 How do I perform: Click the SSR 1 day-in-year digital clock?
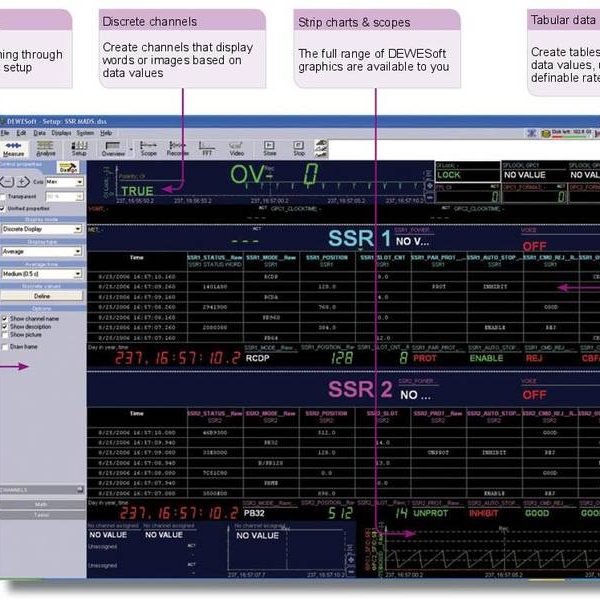coord(178,358)
